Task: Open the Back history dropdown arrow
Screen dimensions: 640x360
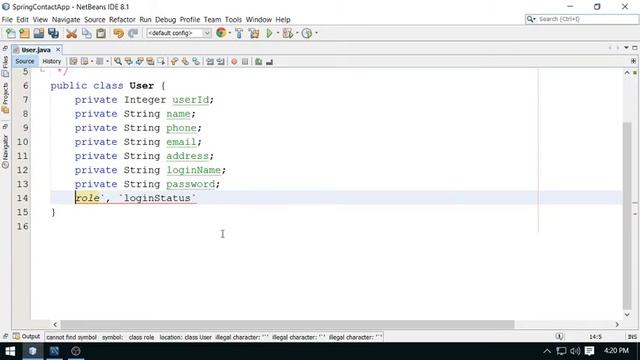Action: (92, 62)
